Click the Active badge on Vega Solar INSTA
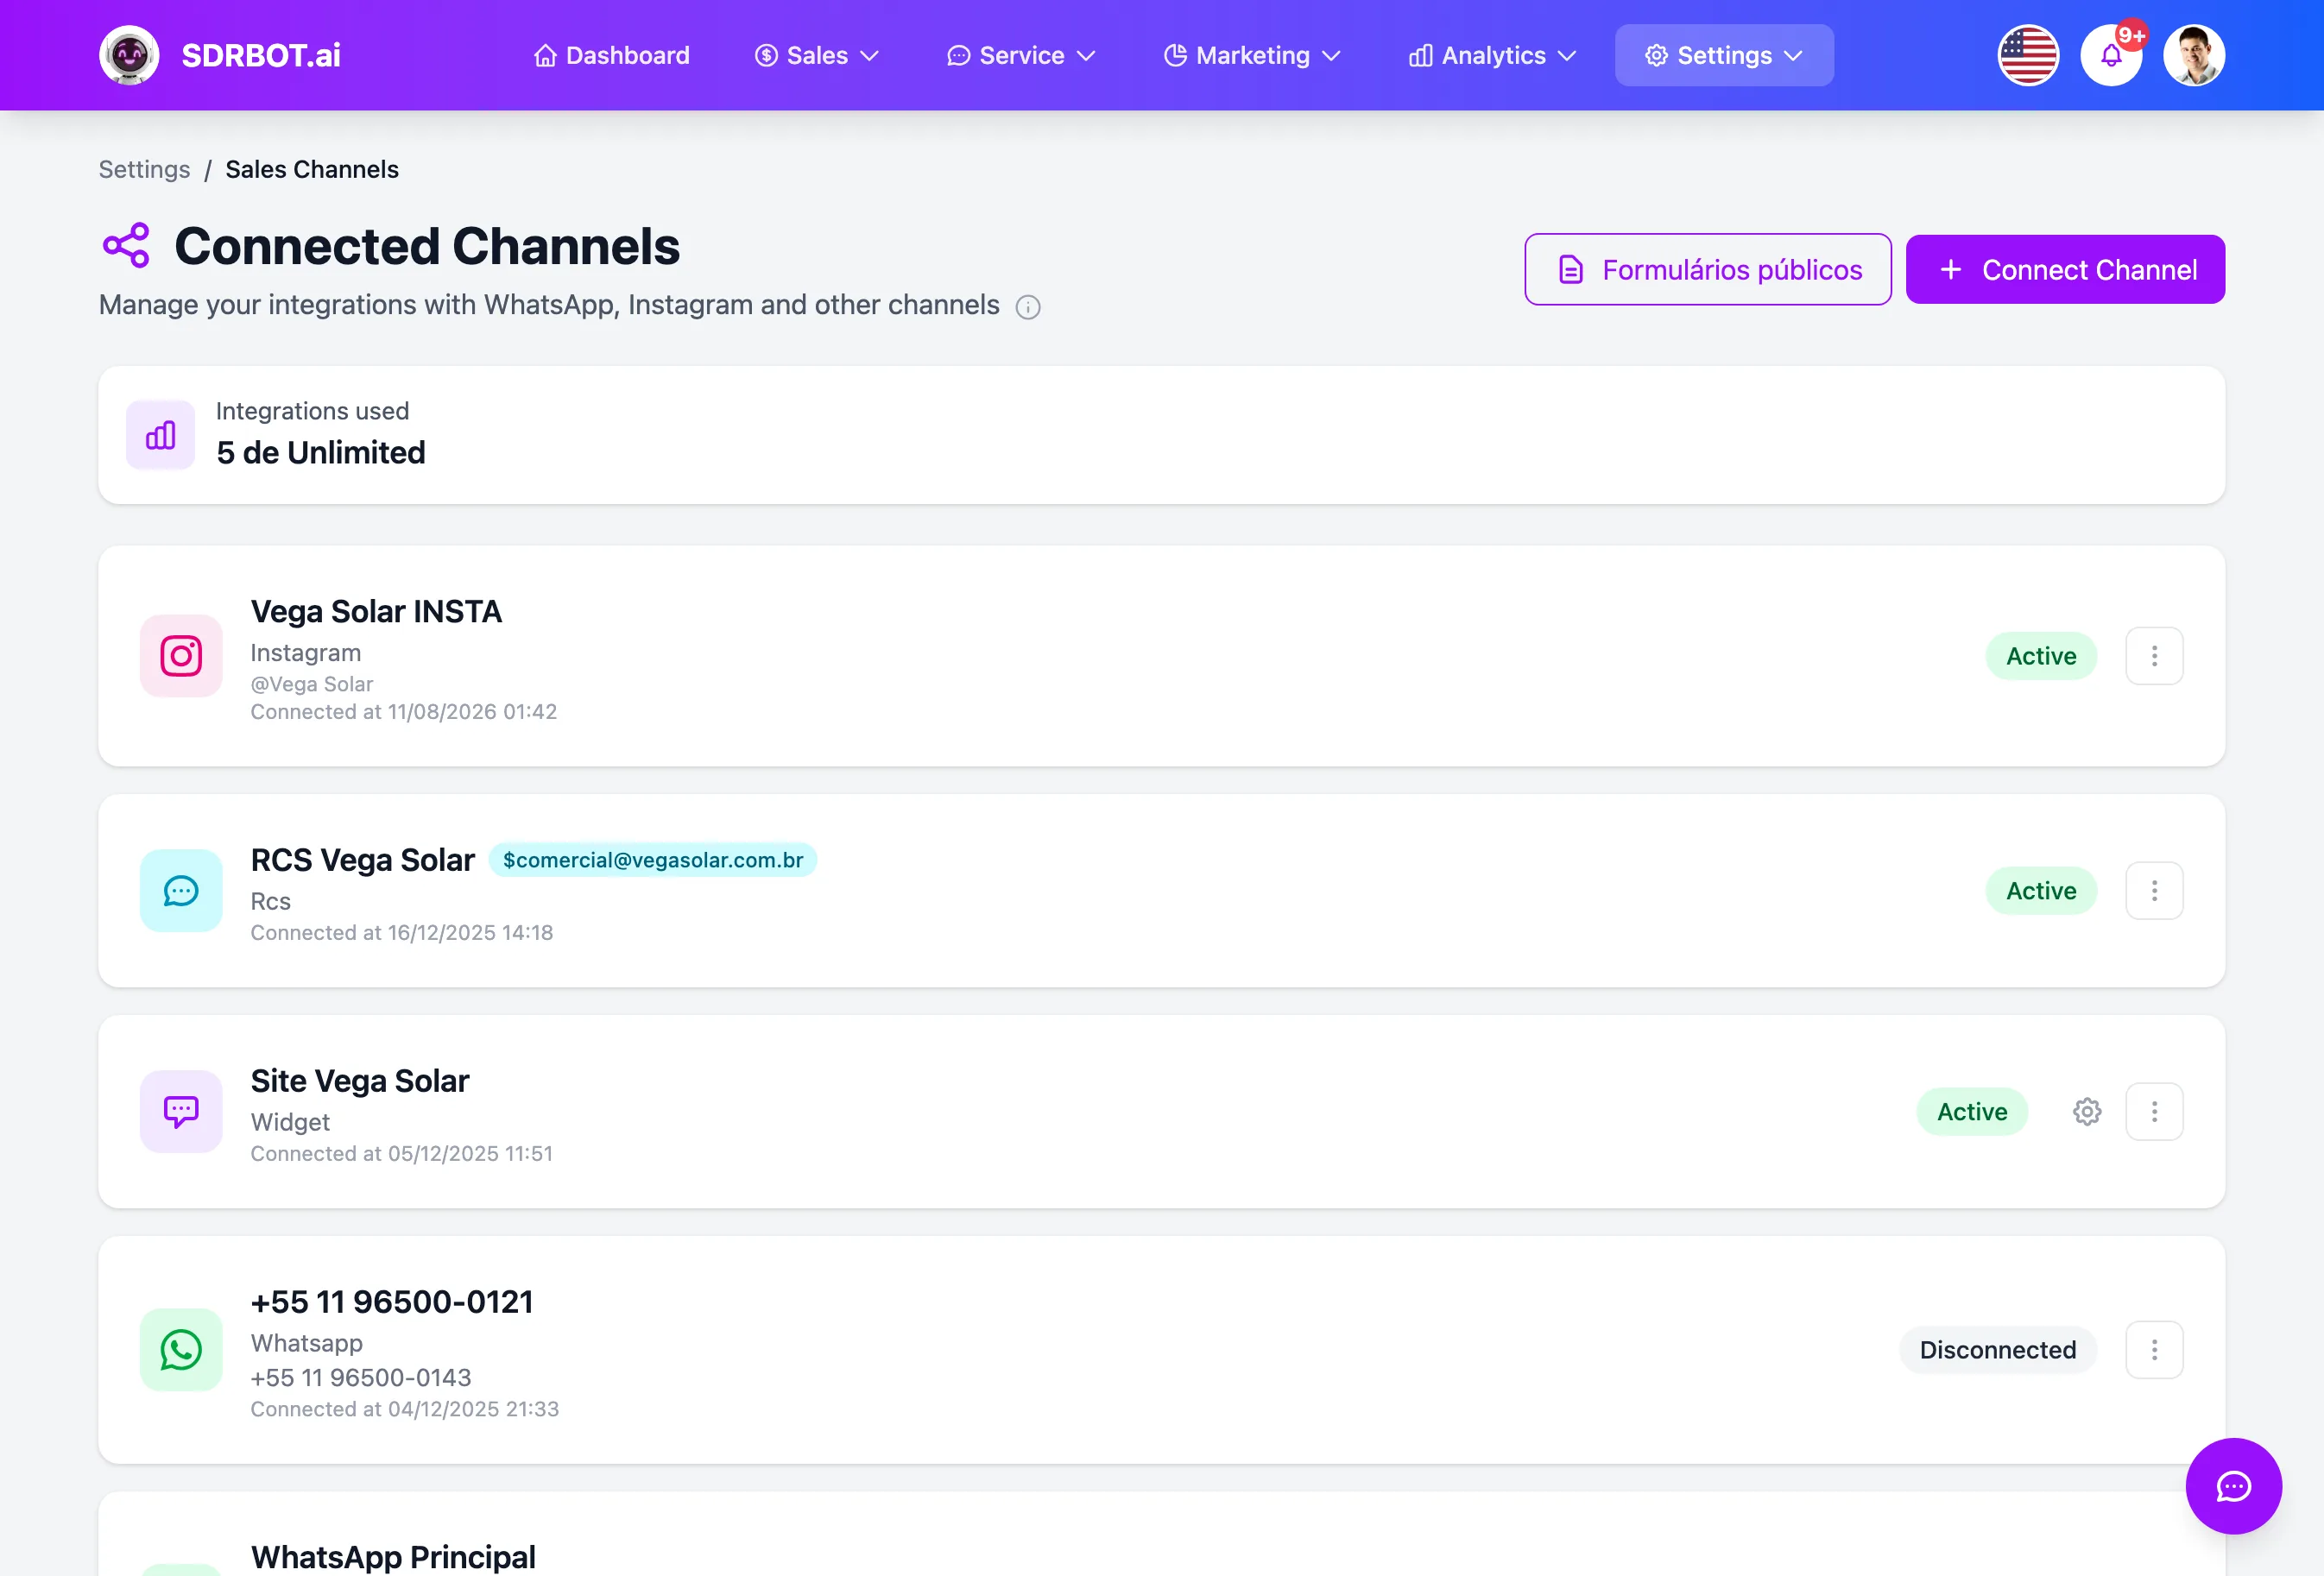Image resolution: width=2324 pixels, height=1576 pixels. pos(2041,656)
